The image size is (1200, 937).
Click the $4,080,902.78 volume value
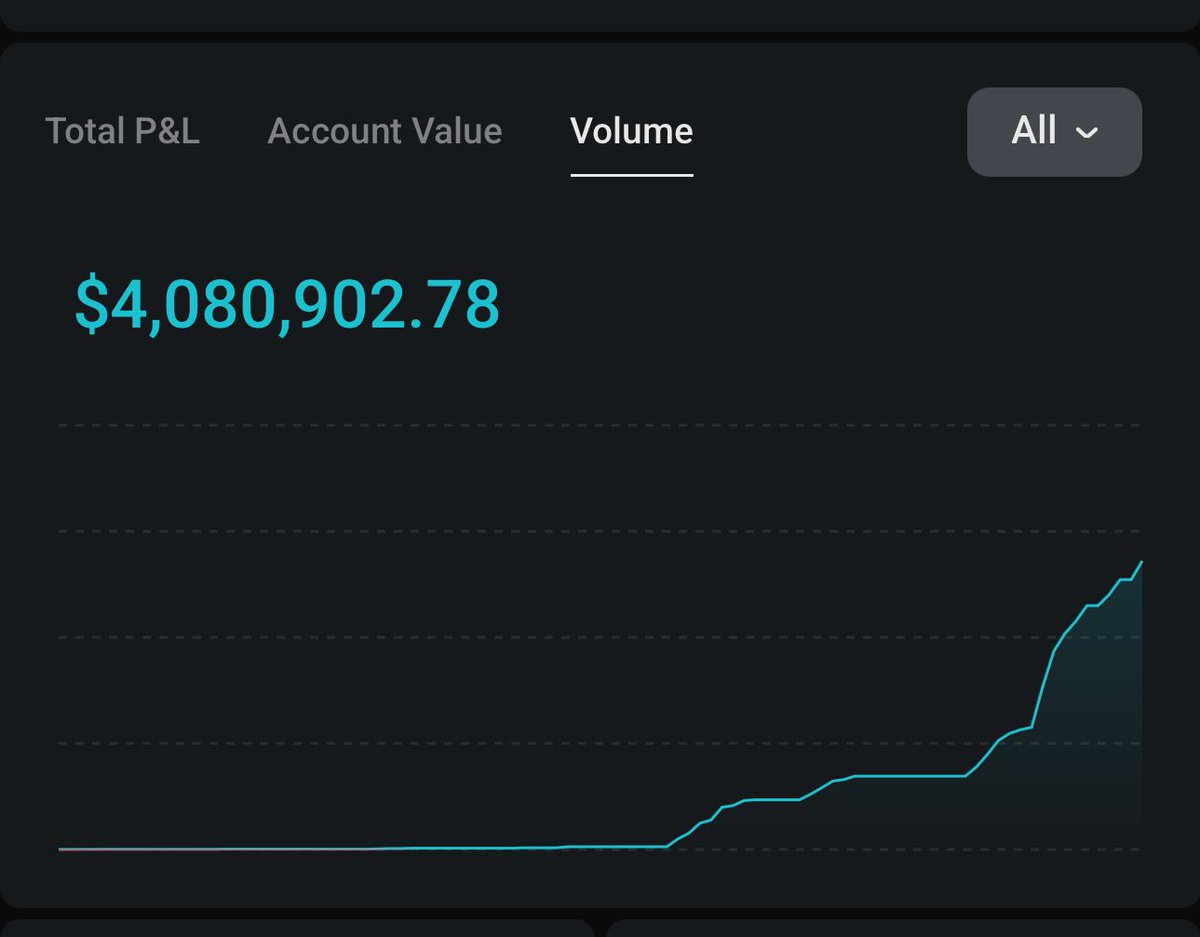point(287,306)
